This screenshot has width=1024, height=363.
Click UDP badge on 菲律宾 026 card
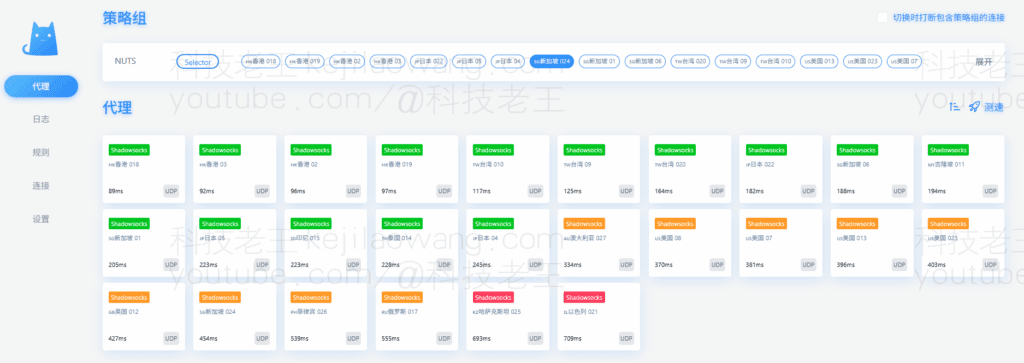(353, 339)
